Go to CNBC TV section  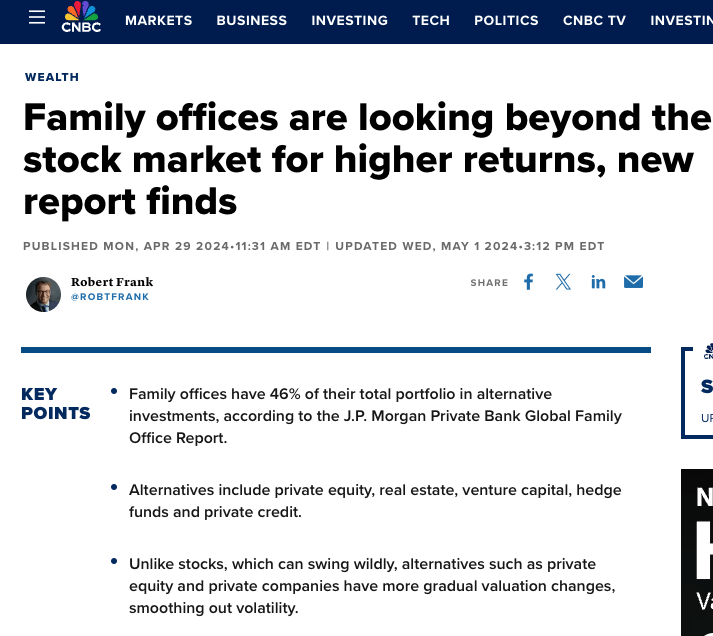point(594,20)
